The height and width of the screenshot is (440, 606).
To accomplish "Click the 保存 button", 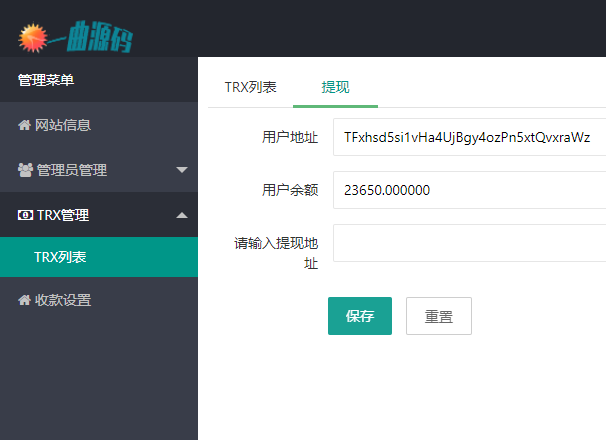I will coord(360,316).
